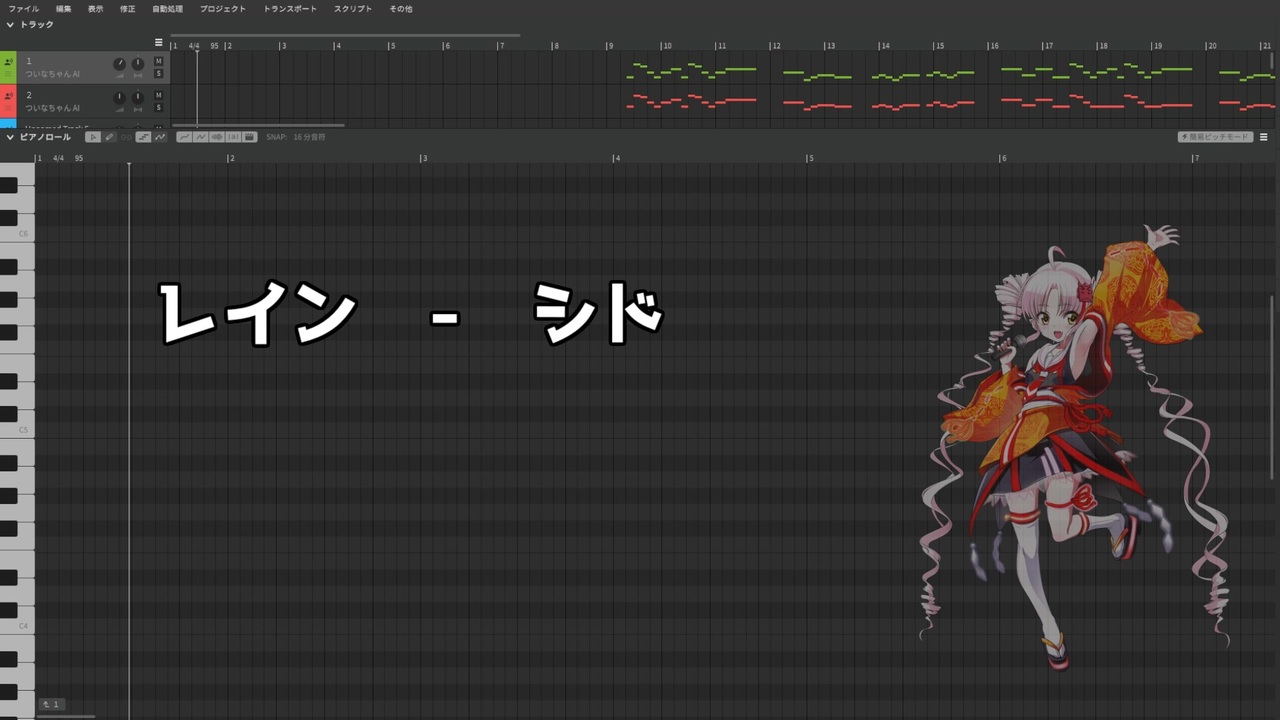Click the link notes chain icon
The image size is (1280, 720).
pyautogui.click(x=126, y=137)
